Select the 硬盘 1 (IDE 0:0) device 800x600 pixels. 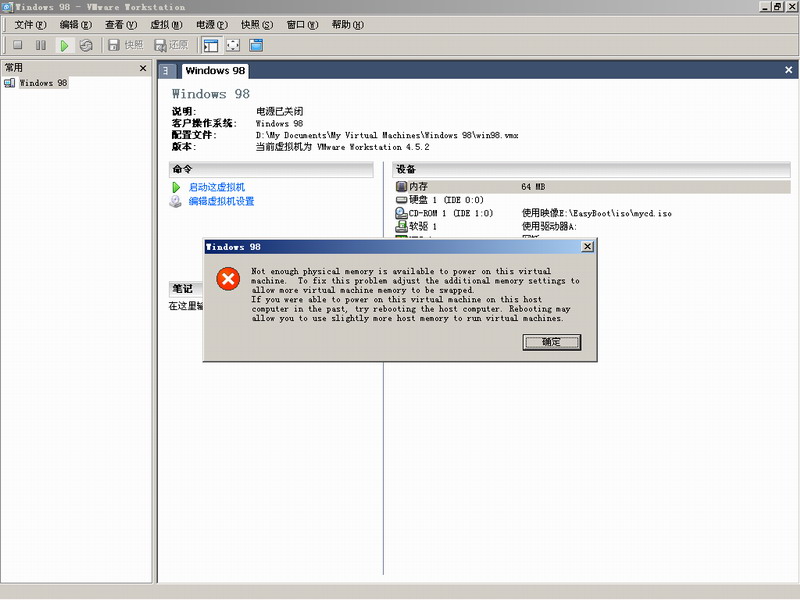pyautogui.click(x=439, y=200)
